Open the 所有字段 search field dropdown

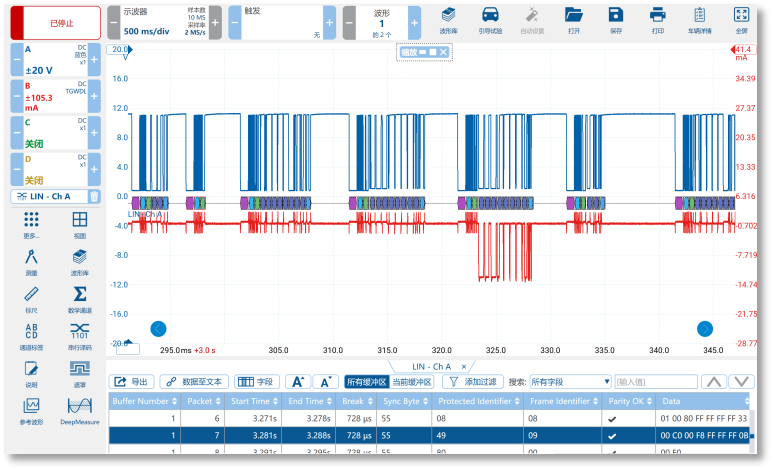570,382
